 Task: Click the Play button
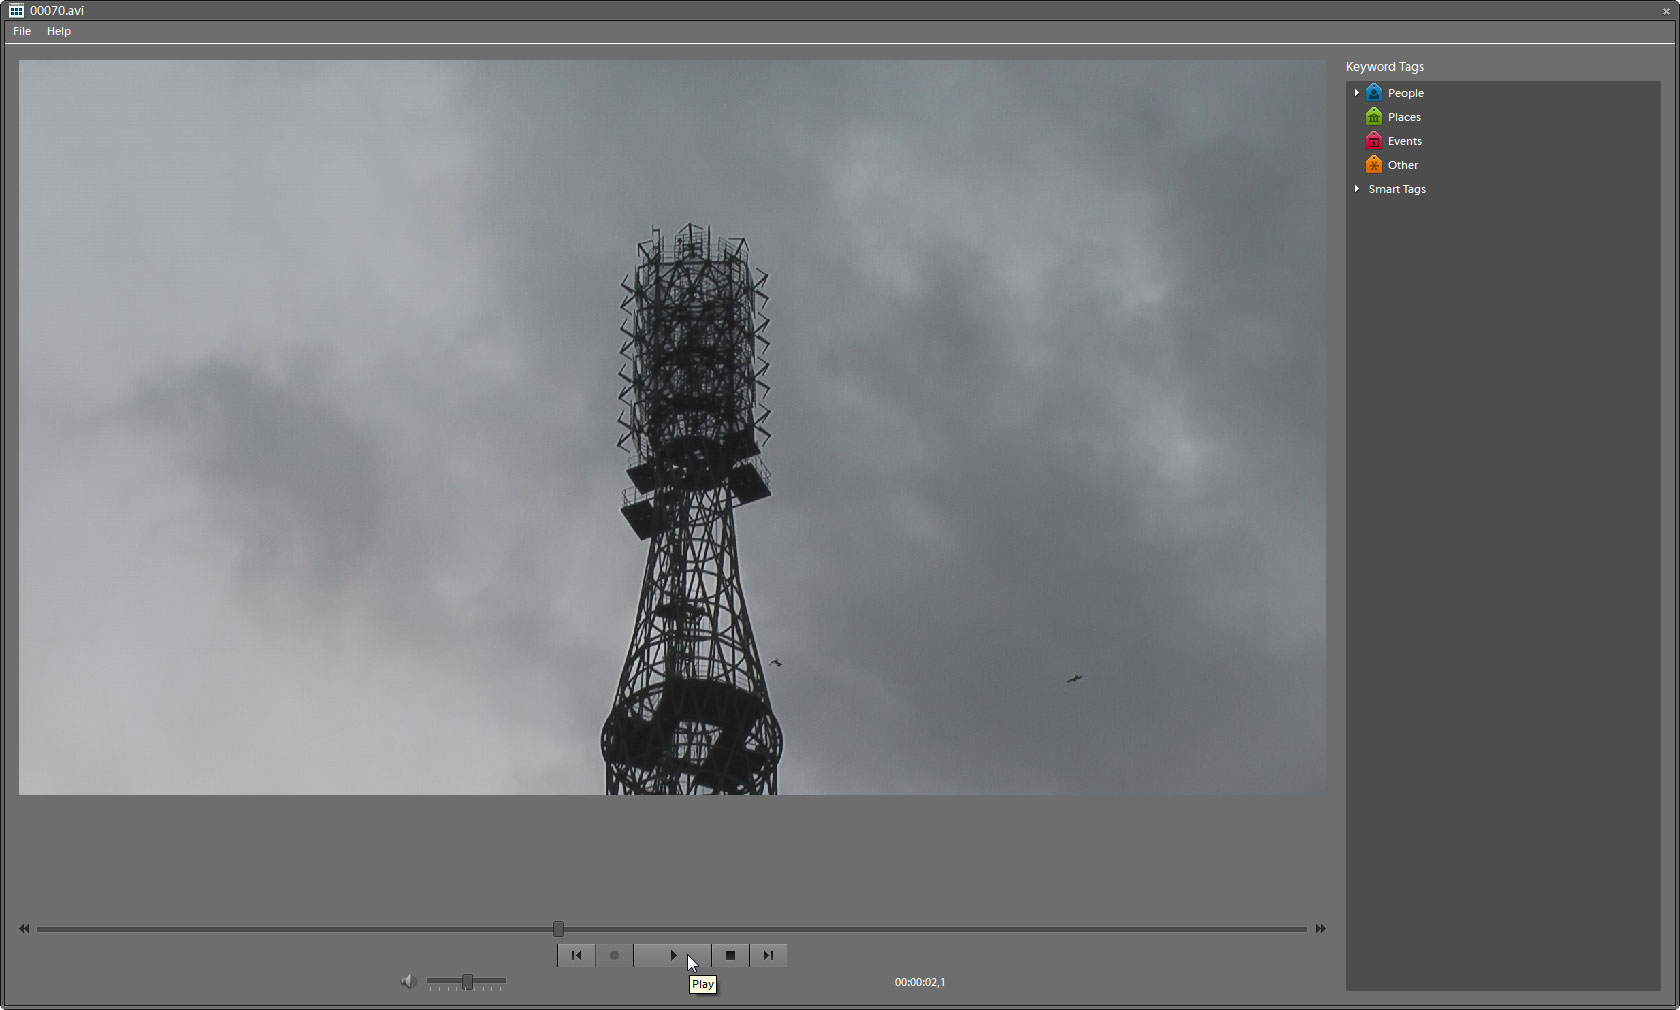672,955
